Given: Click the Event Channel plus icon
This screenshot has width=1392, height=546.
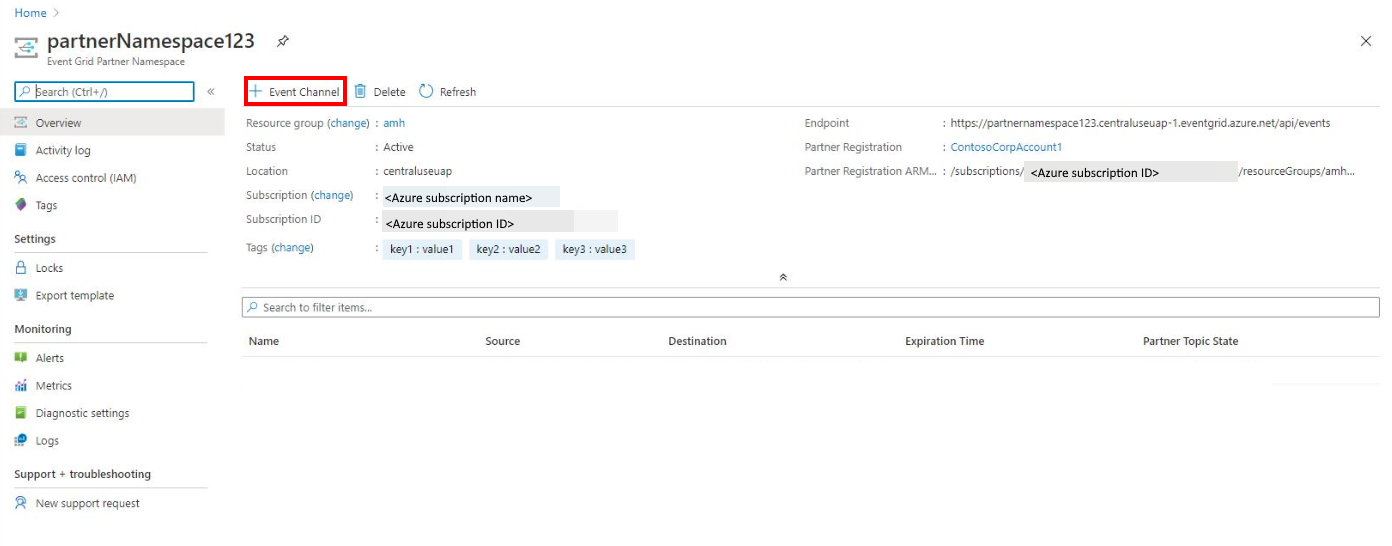Looking at the screenshot, I should (x=256, y=91).
